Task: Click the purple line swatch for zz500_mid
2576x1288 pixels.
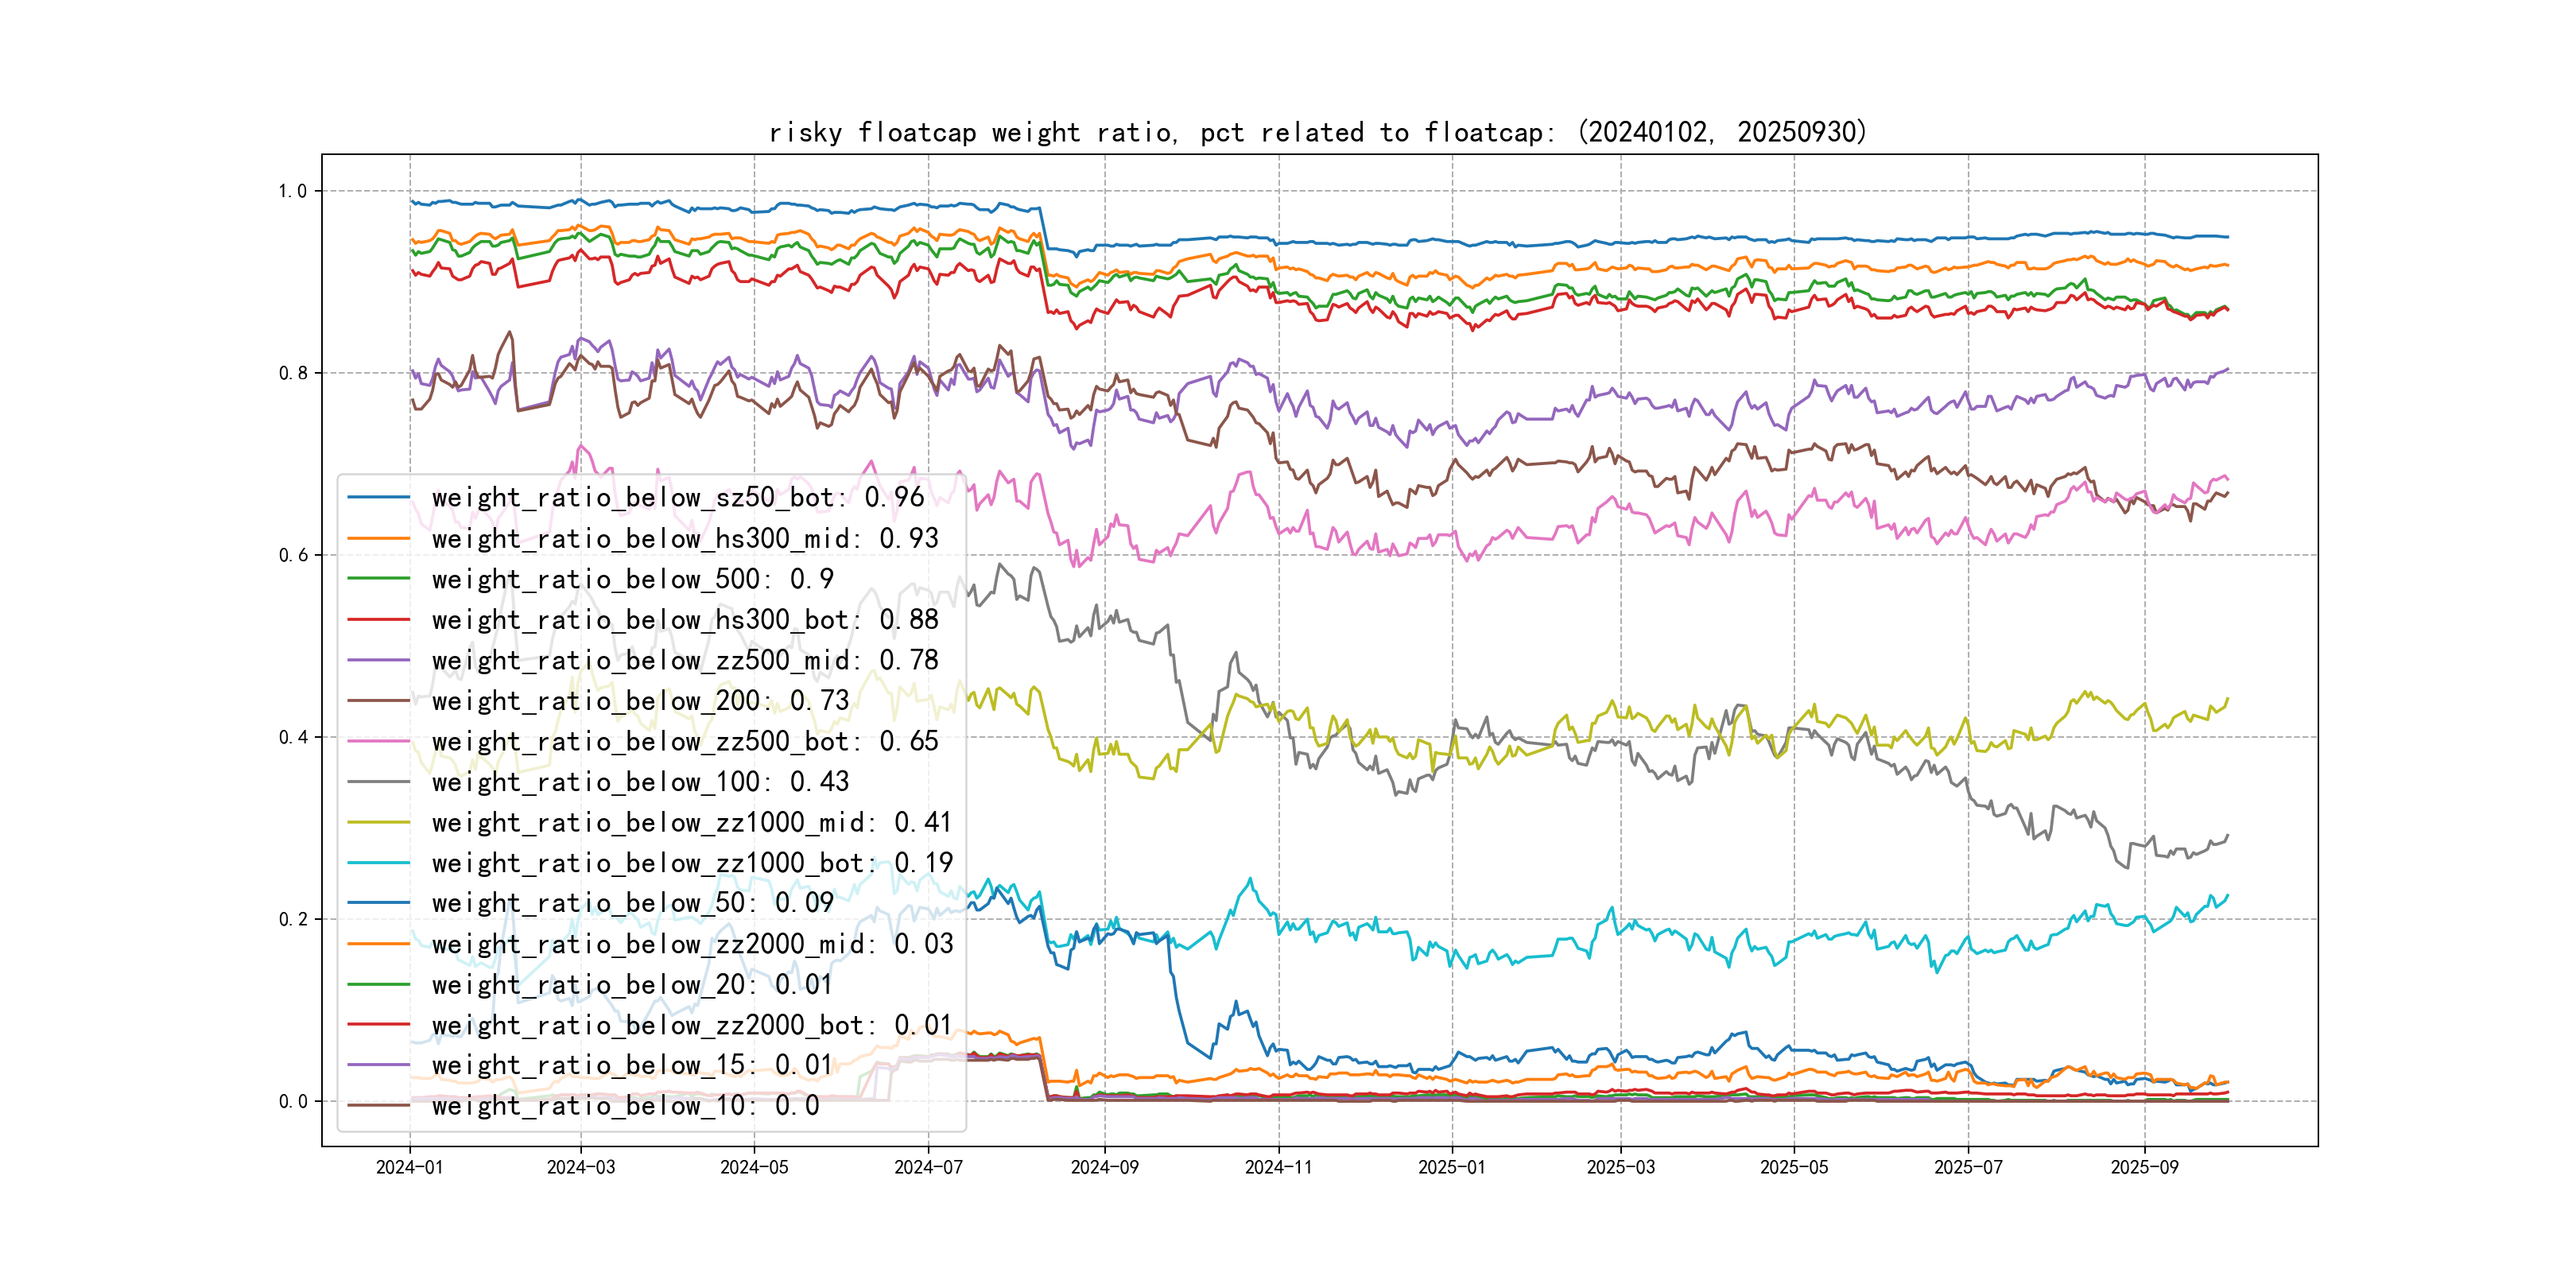Action: 378,660
